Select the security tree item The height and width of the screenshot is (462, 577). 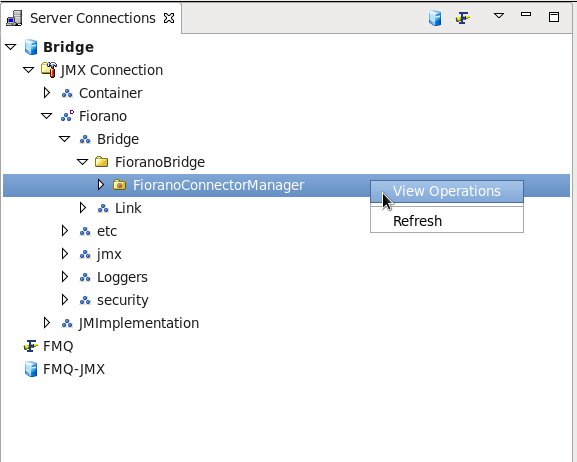(123, 300)
